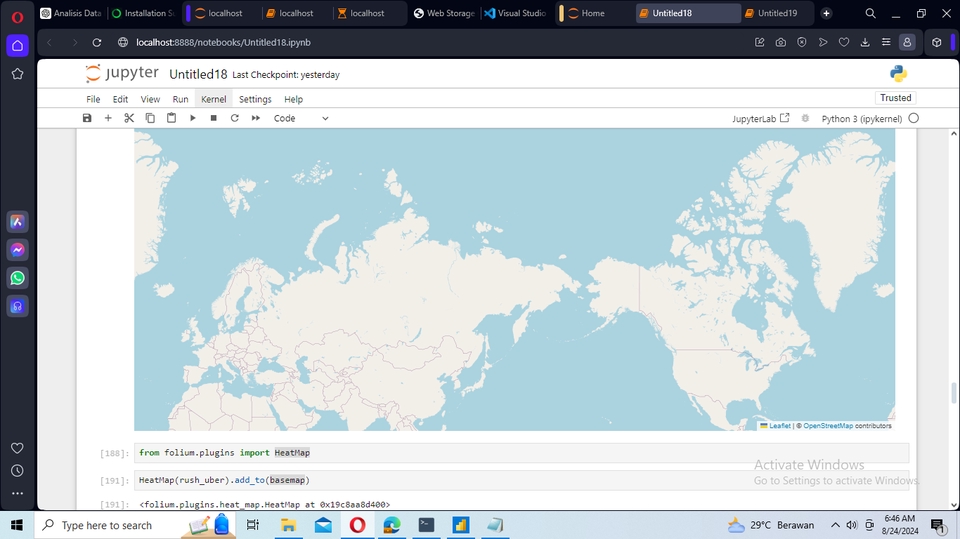Open the taskbar volume speaker icon
The width and height of the screenshot is (960, 539).
coord(852,525)
